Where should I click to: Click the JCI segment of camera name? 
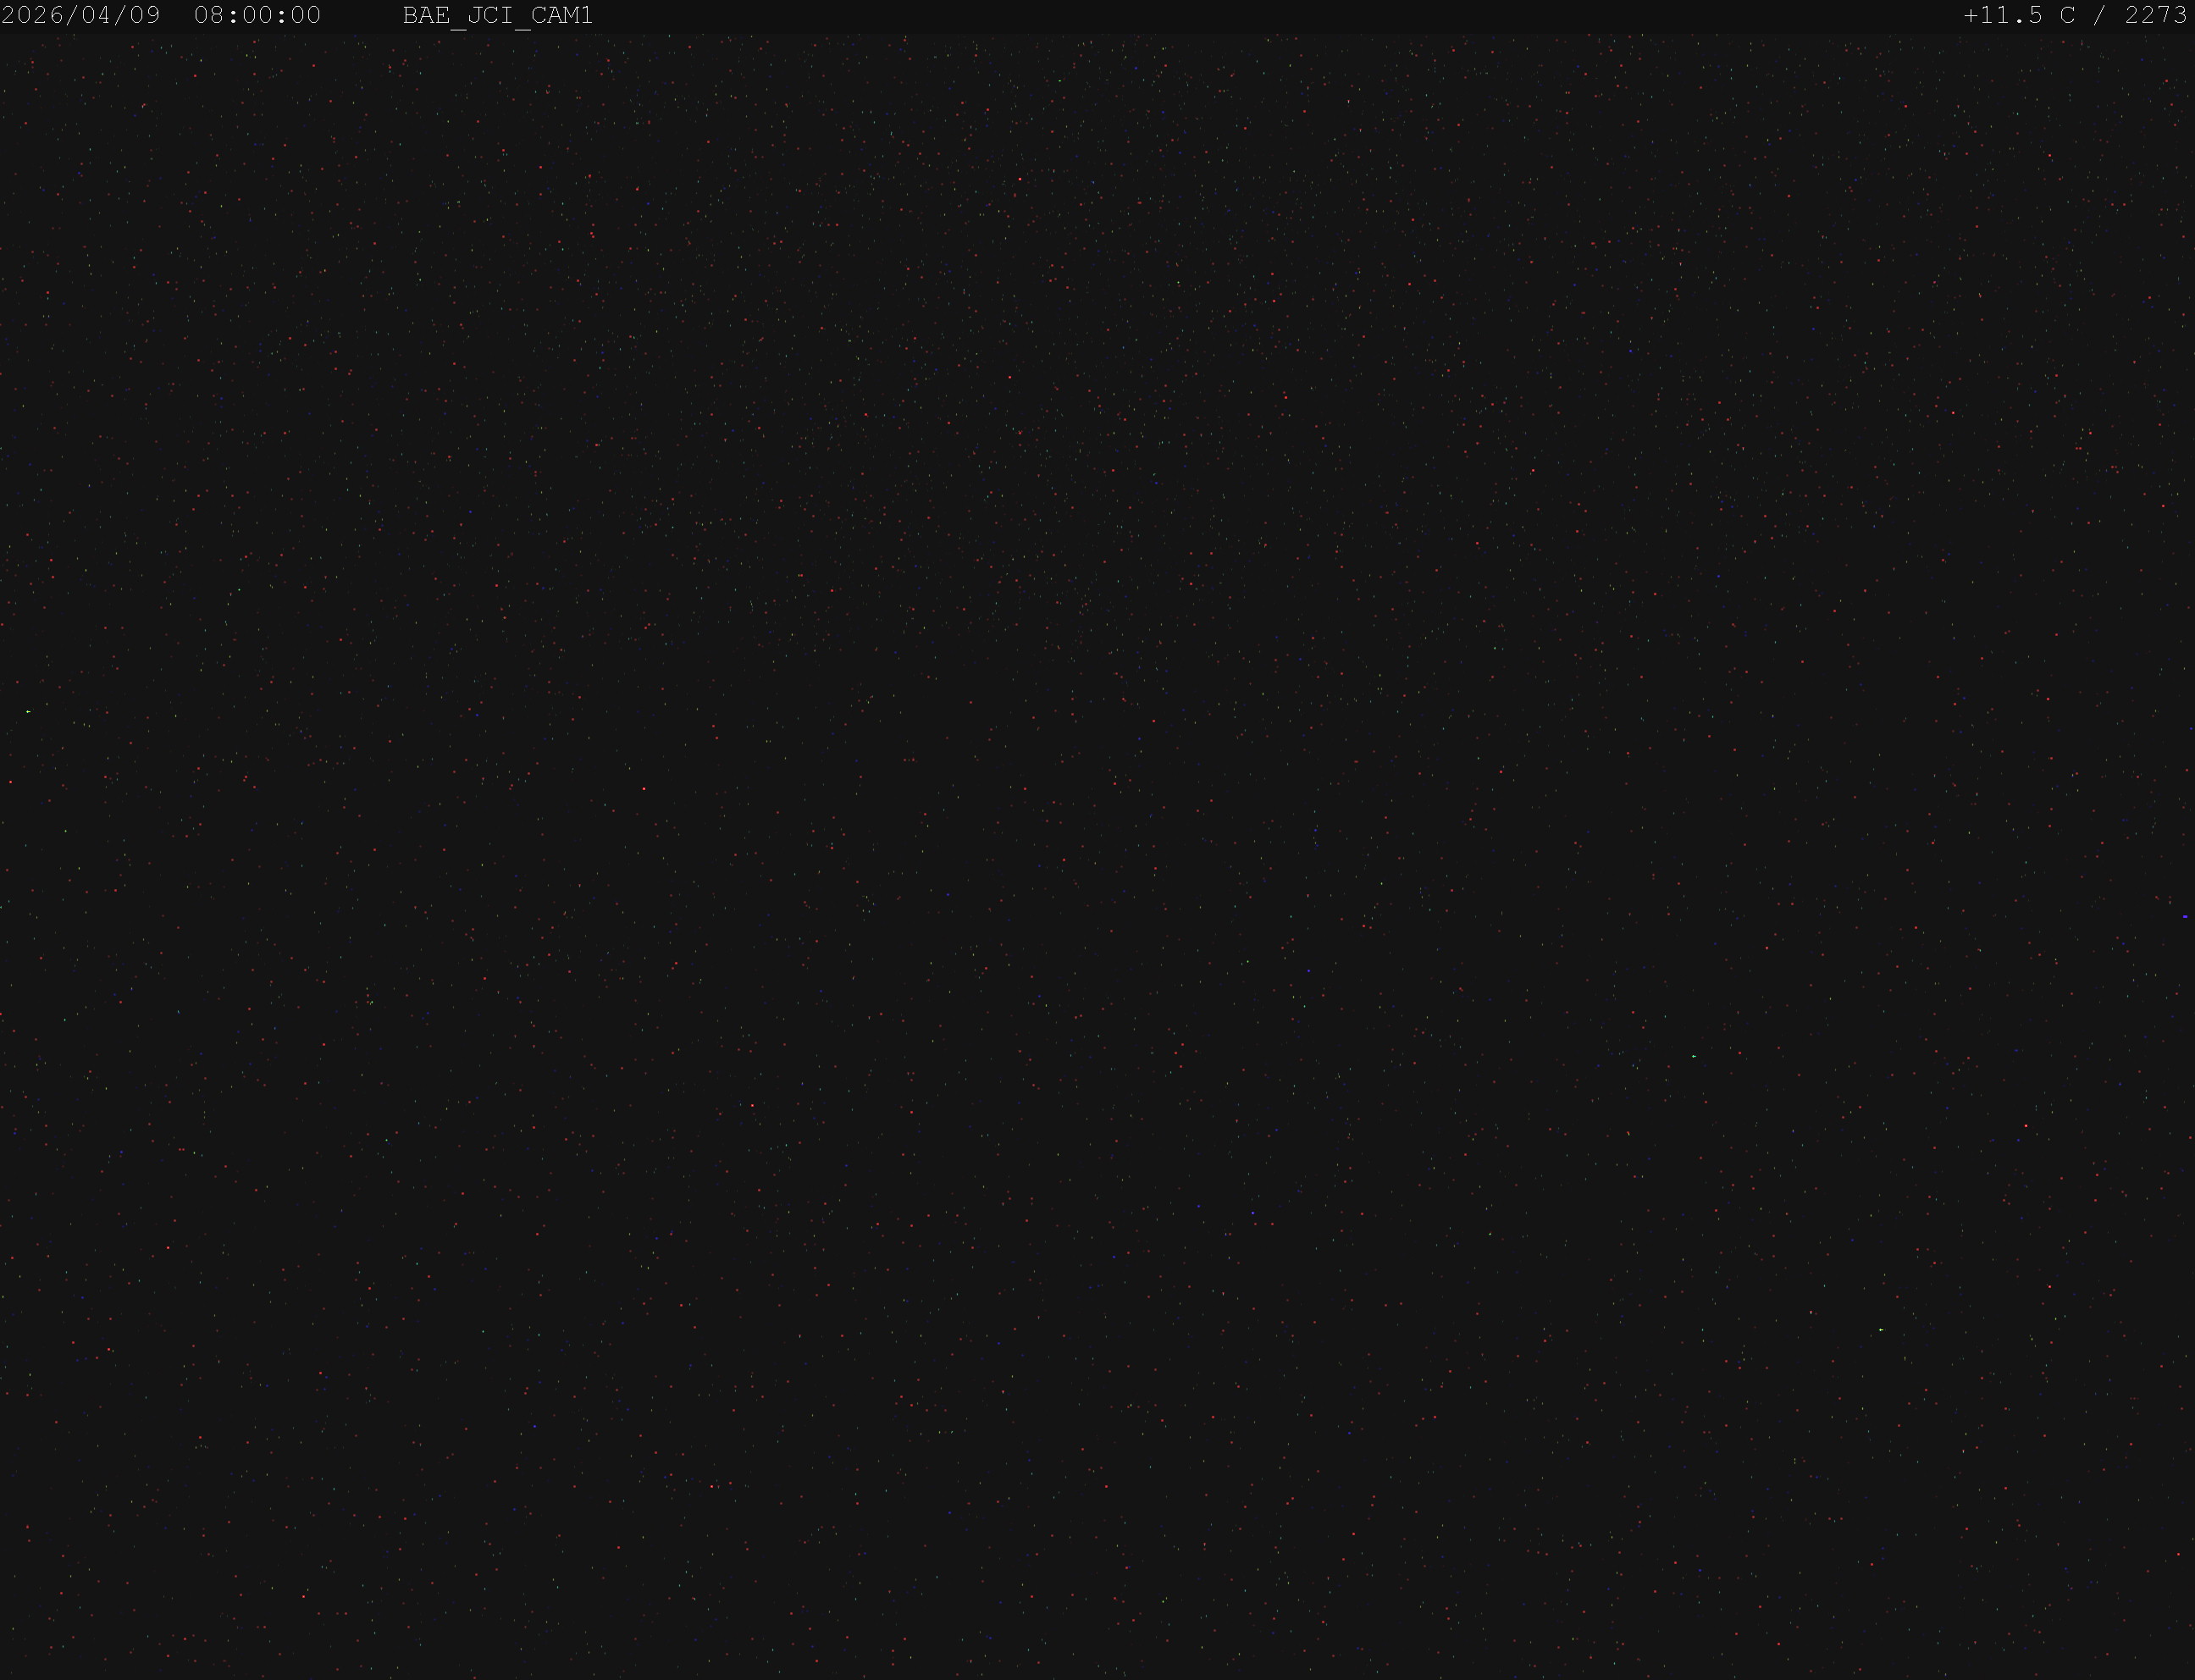(491, 16)
